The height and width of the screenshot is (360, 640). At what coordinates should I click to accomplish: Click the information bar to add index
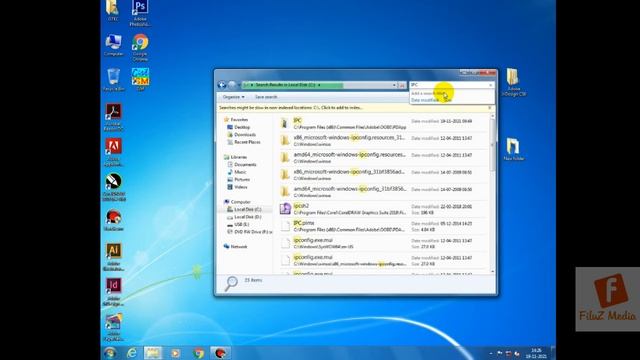(291, 108)
